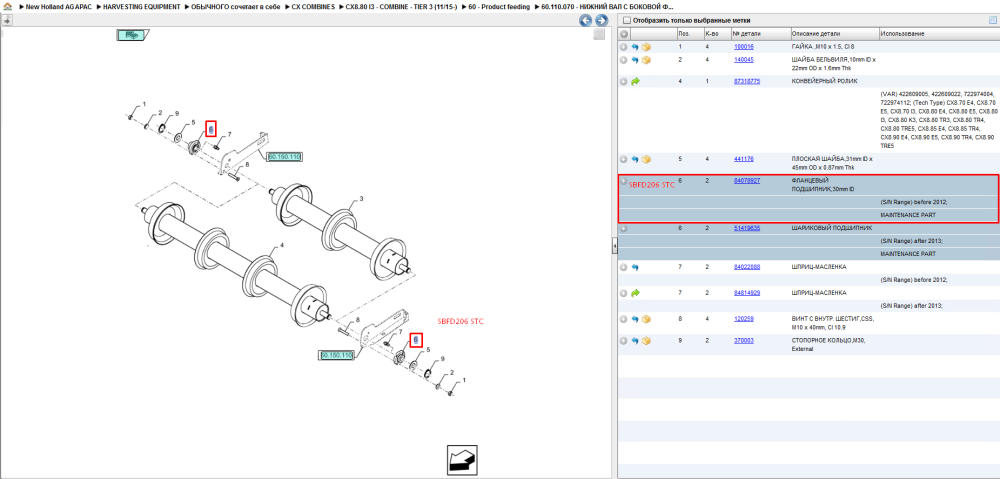1000x479 pixels.
Task: Click 'Использование' column header
Action: point(938,34)
